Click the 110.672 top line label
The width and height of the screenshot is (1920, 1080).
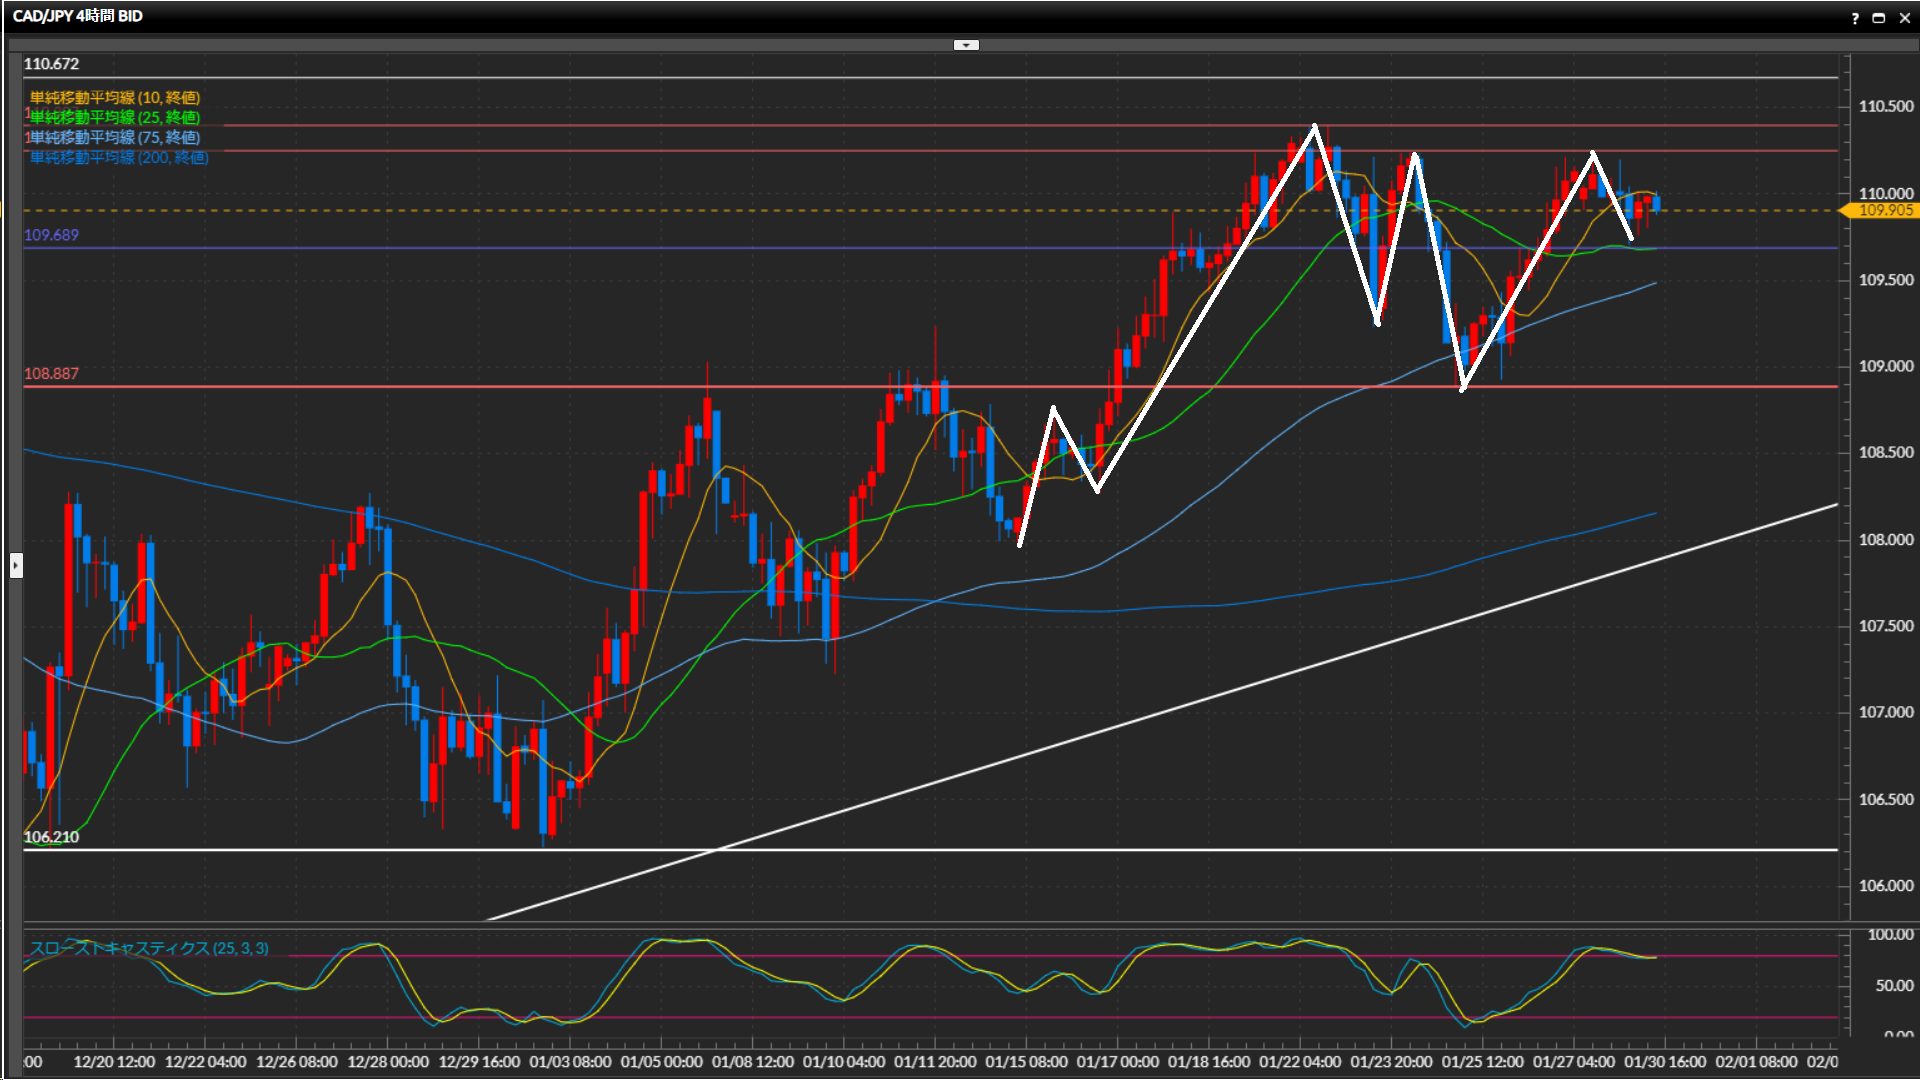pos(51,64)
